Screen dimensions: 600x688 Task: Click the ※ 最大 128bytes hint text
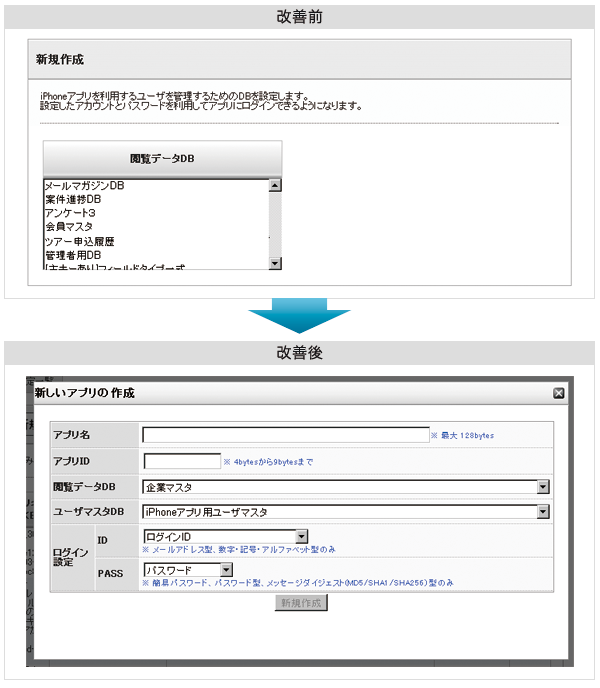coord(463,435)
